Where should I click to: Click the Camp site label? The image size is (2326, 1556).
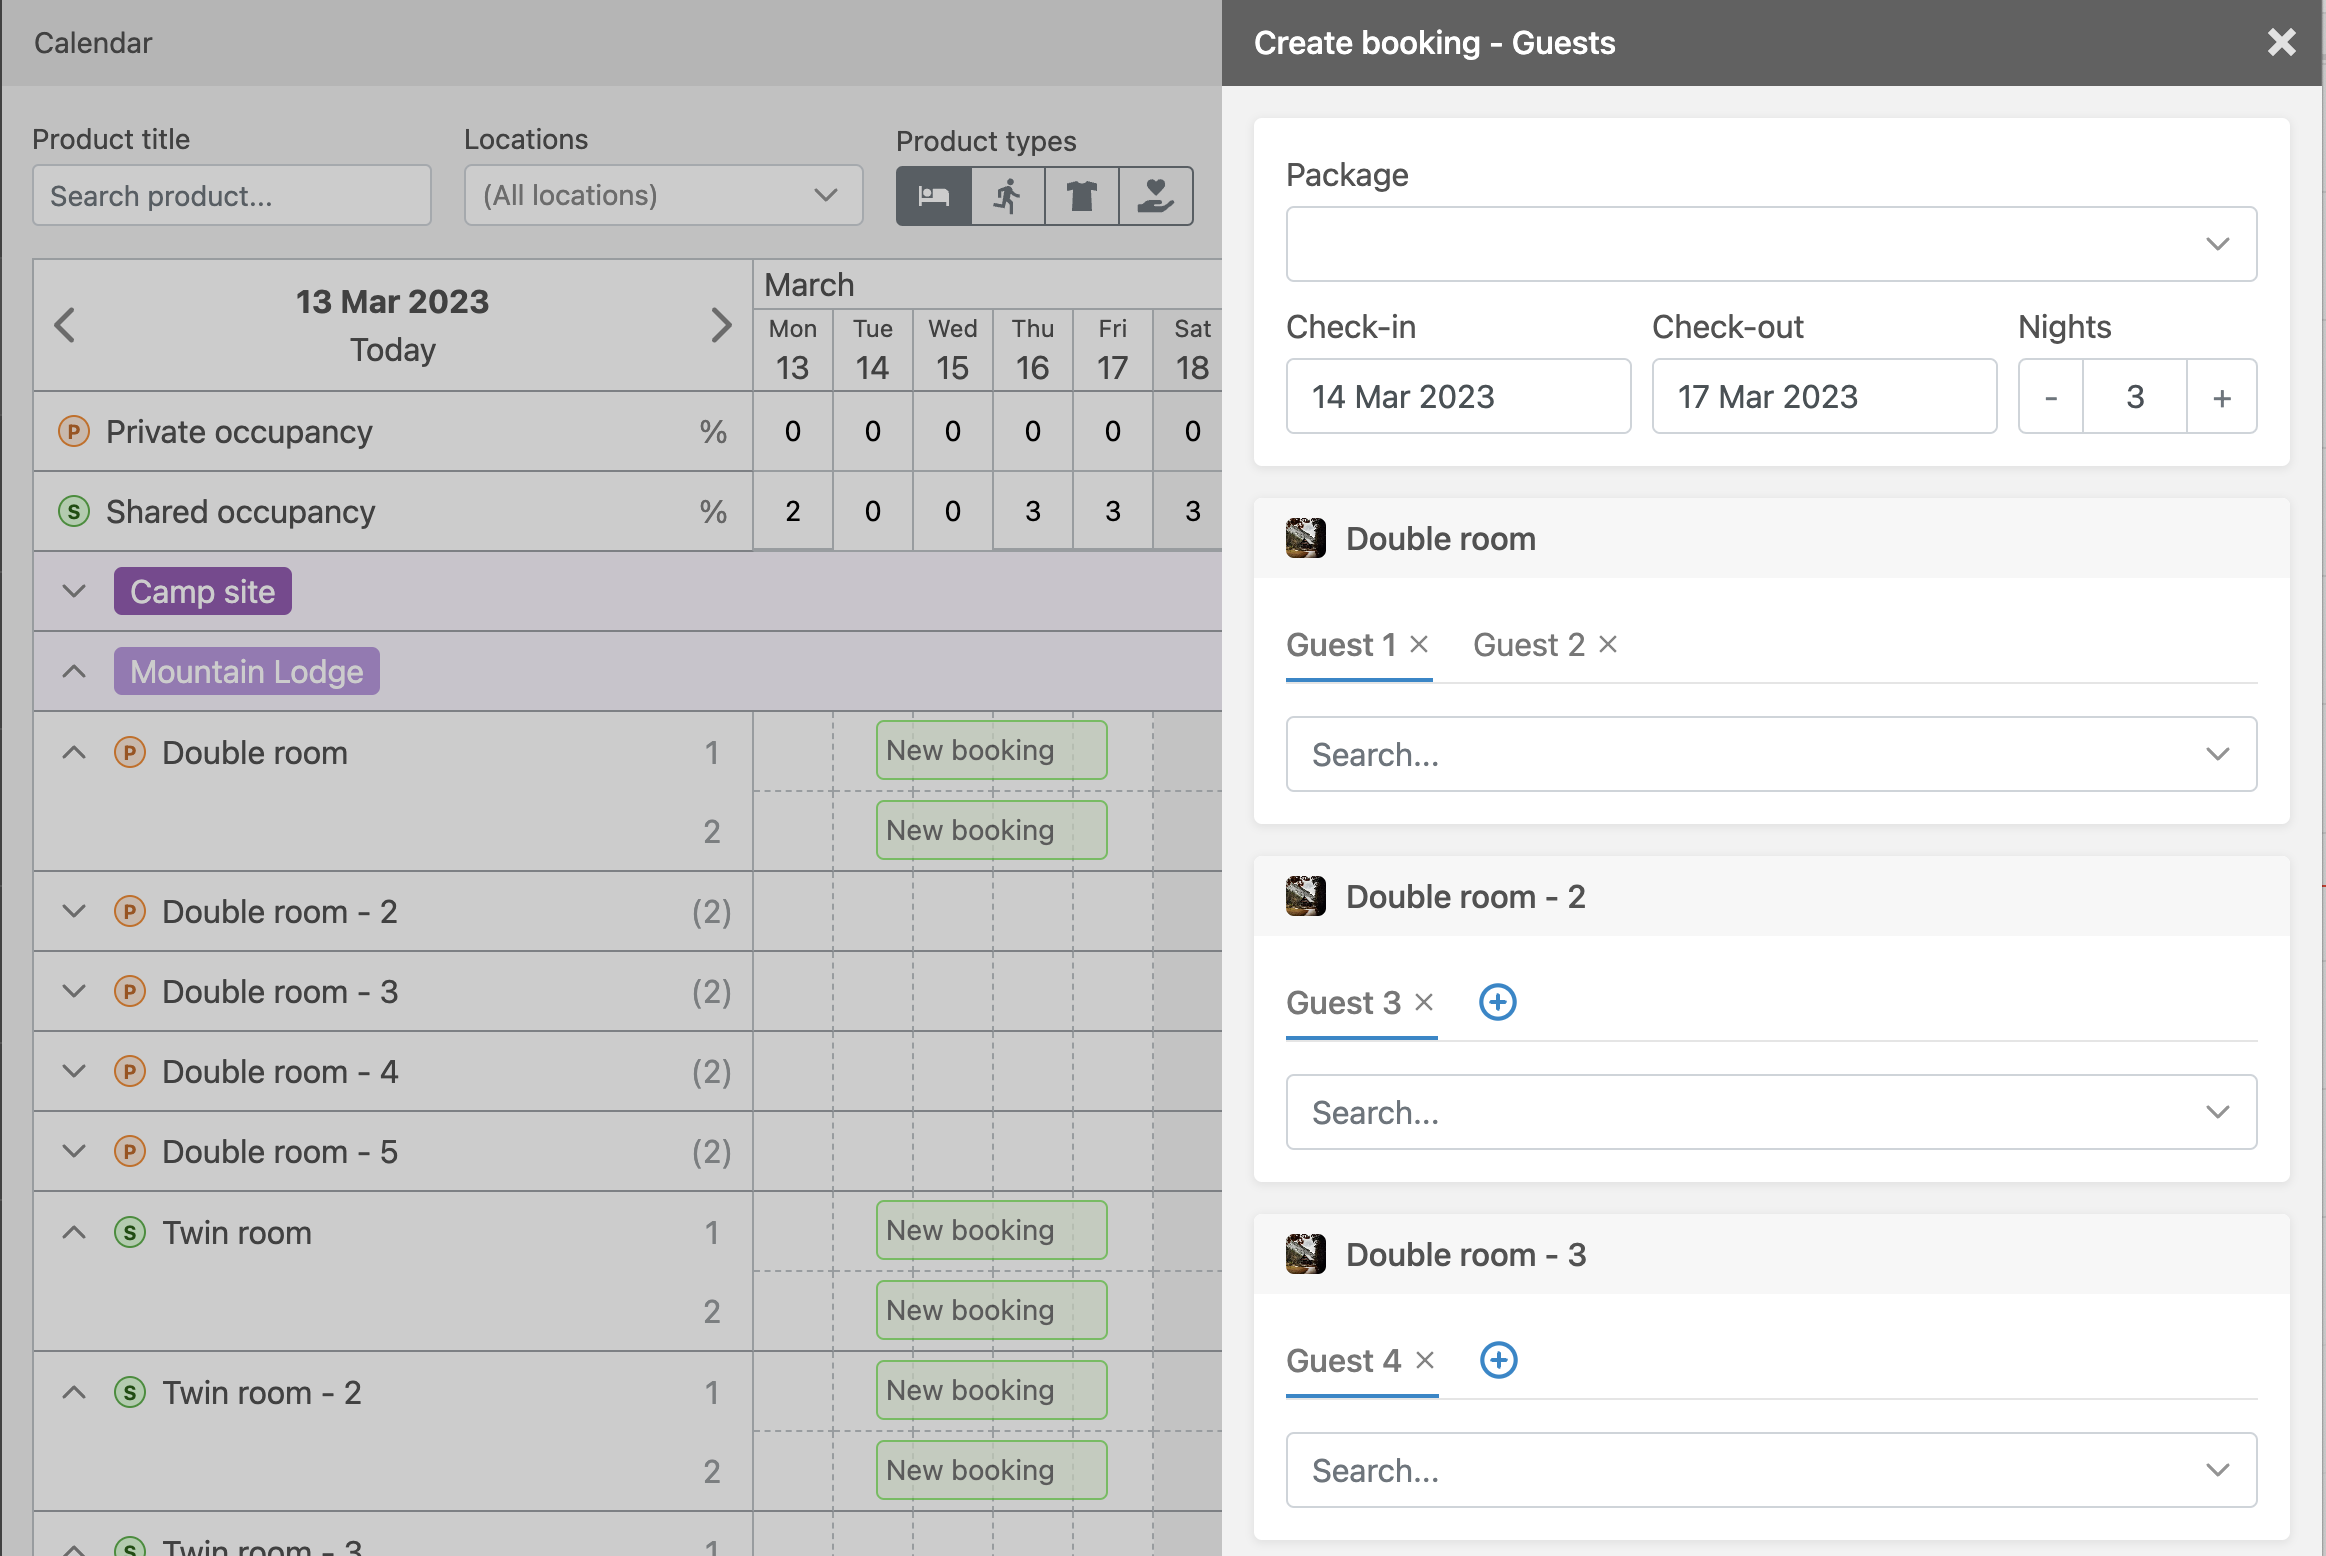tap(203, 591)
